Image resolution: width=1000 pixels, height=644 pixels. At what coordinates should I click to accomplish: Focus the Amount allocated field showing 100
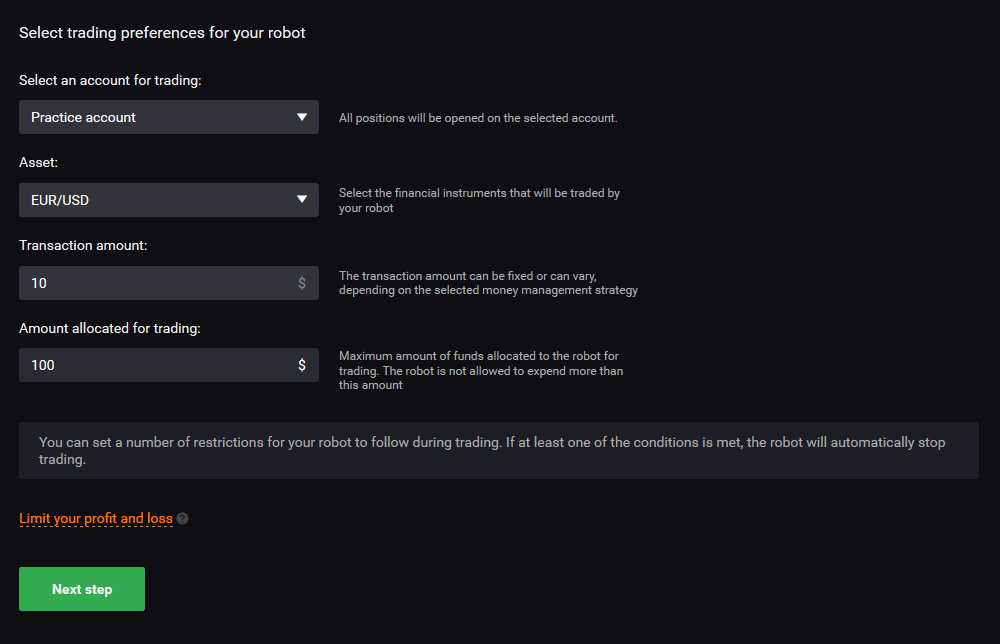168,365
